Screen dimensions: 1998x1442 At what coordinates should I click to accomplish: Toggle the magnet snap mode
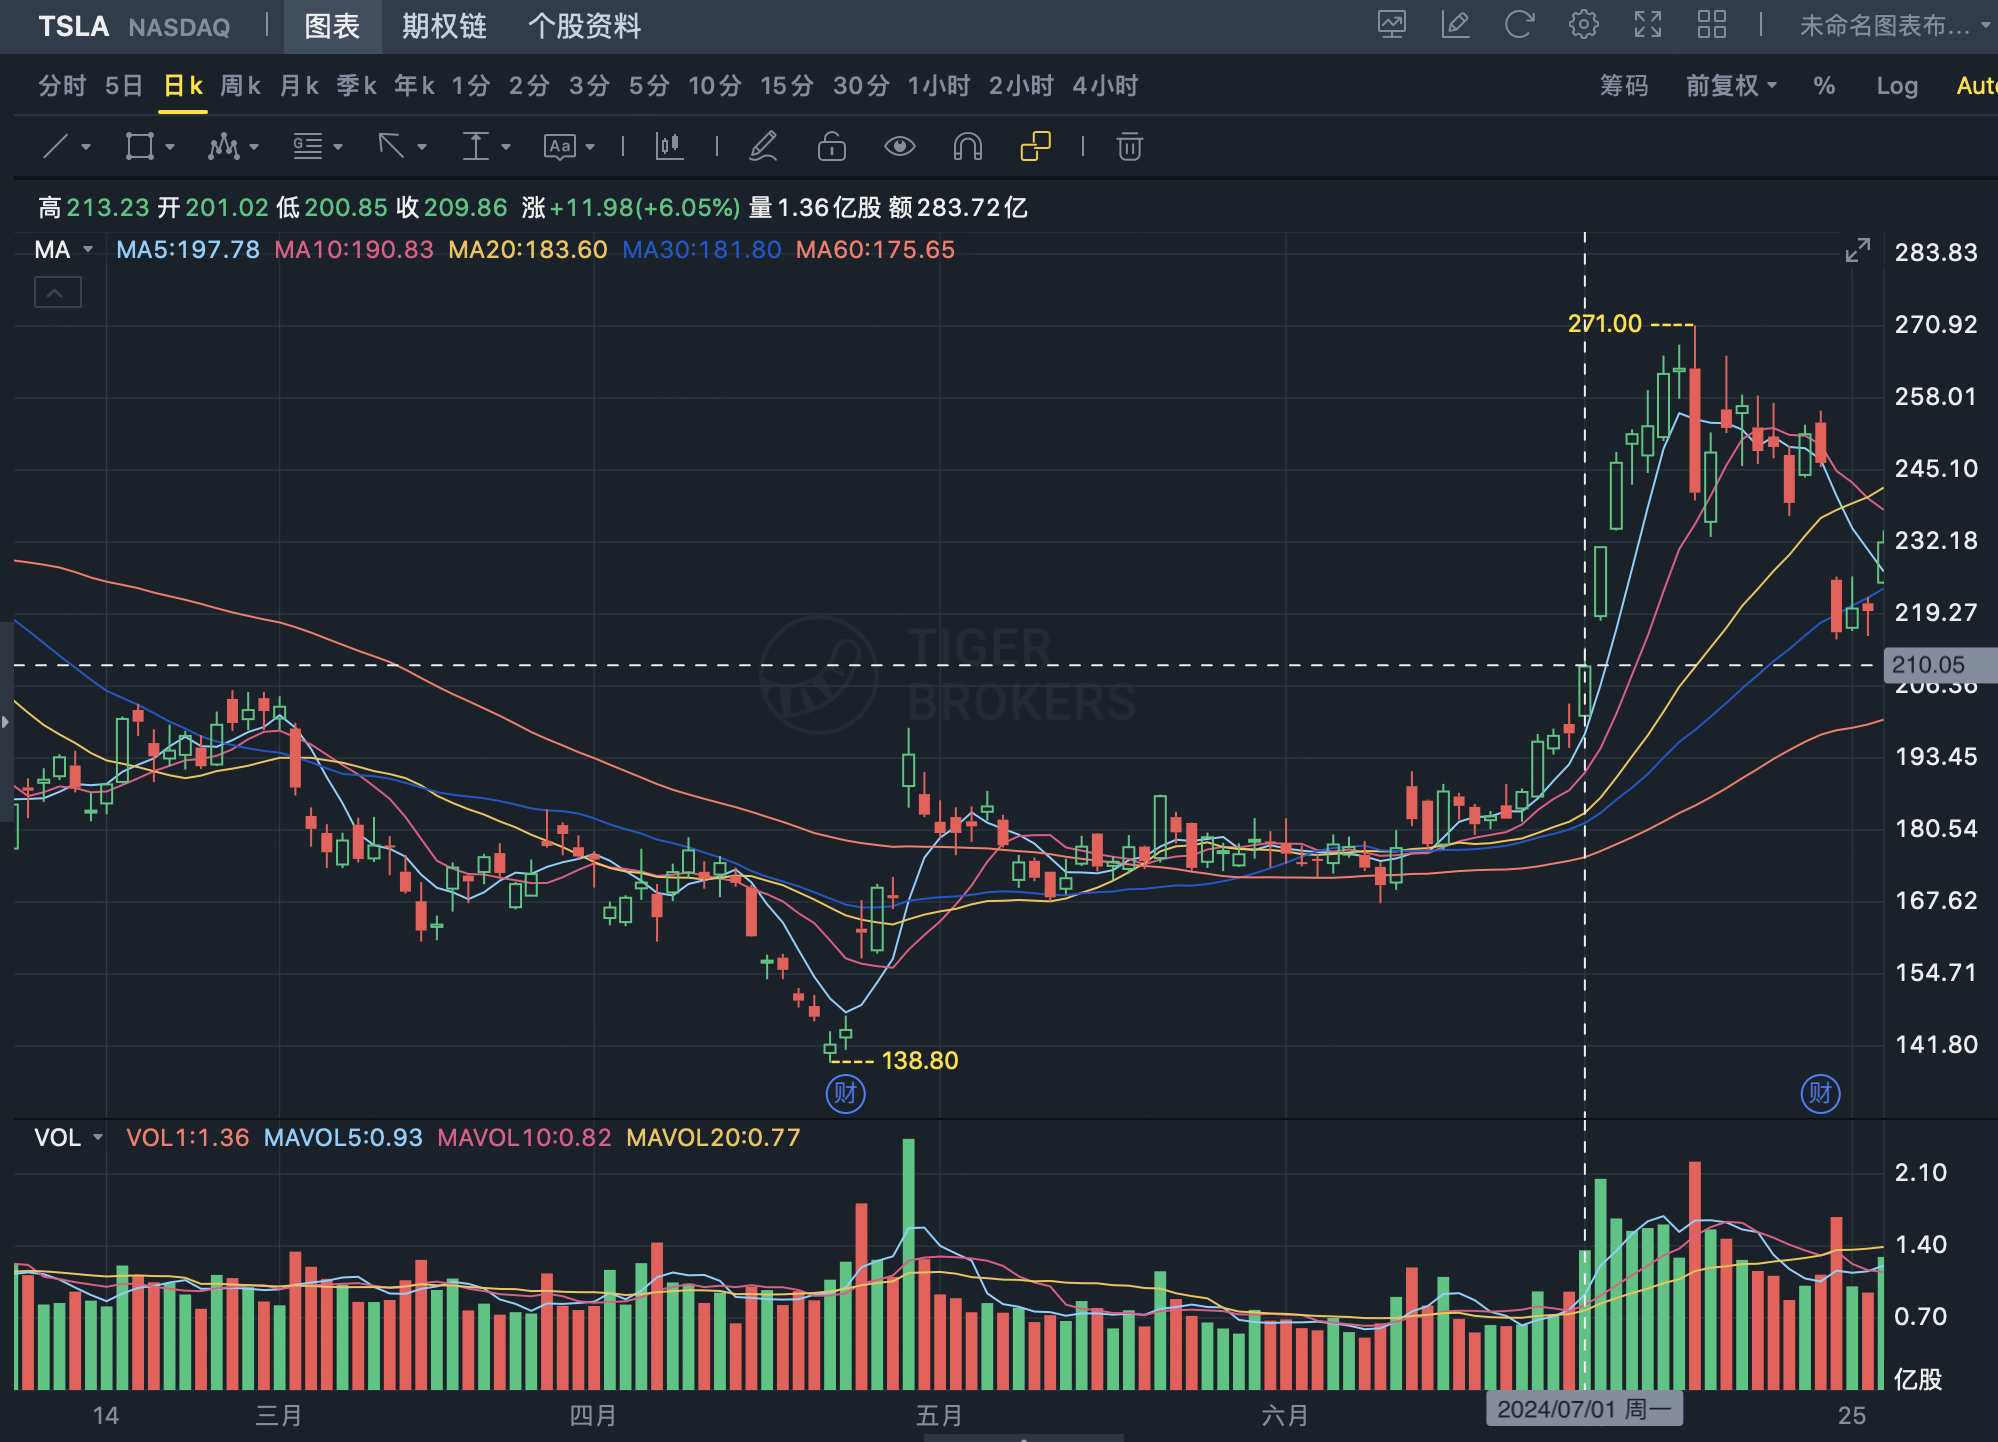968,147
